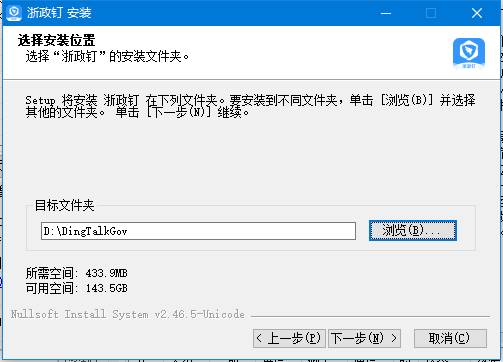503x362 pixels.
Task: Click the Setup 将安装 instruction paragraph
Action: 250,106
